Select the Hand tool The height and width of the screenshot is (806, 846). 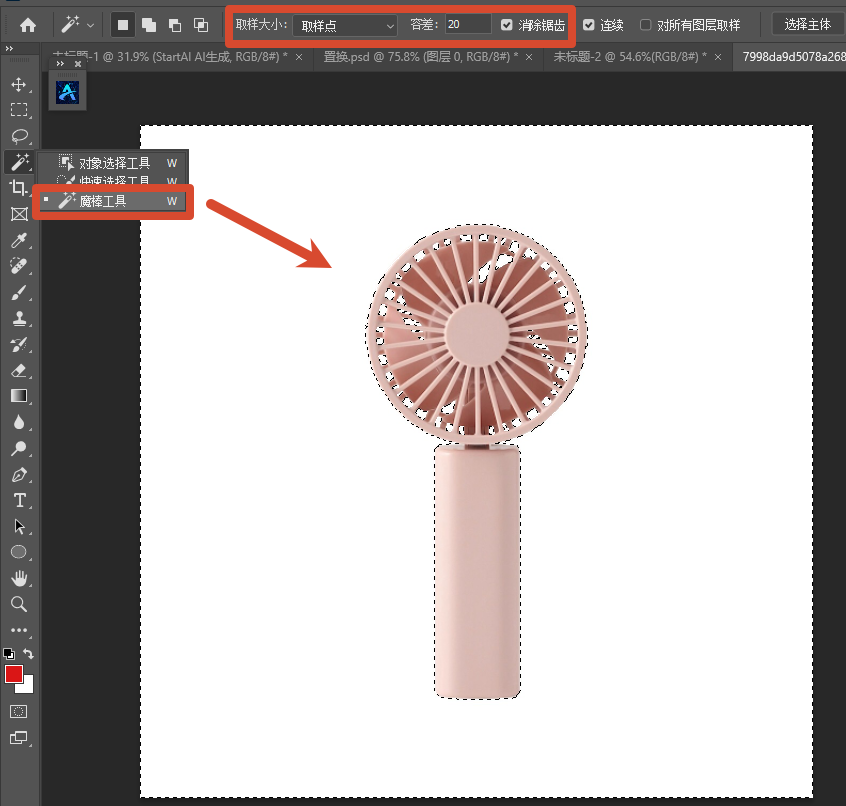coord(19,578)
